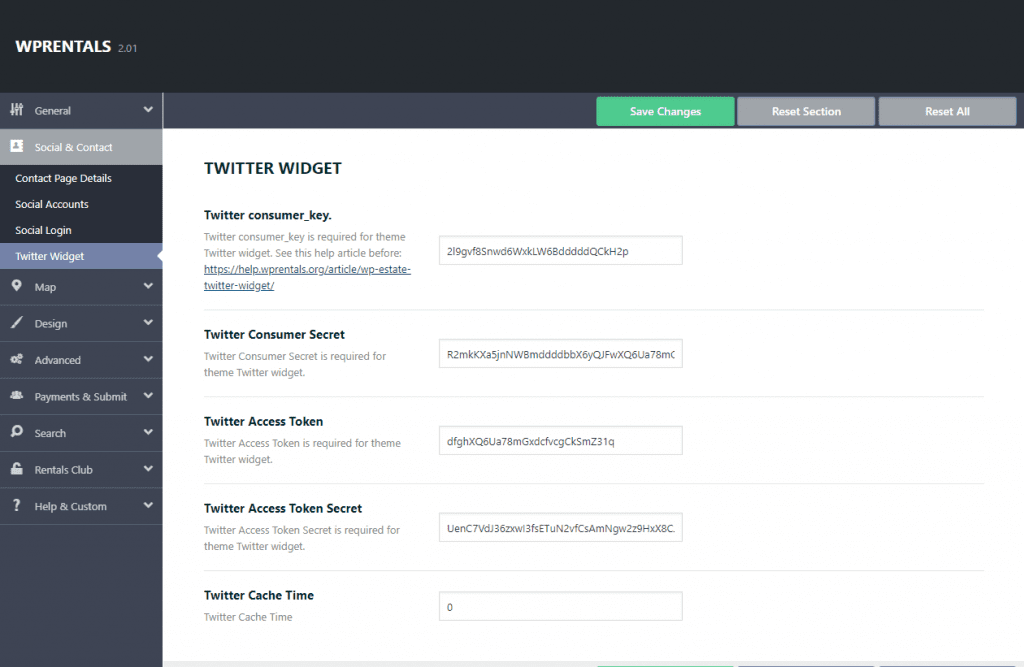Image resolution: width=1024 pixels, height=667 pixels.
Task: Open the Social & Contact menu label
Action: tap(73, 148)
